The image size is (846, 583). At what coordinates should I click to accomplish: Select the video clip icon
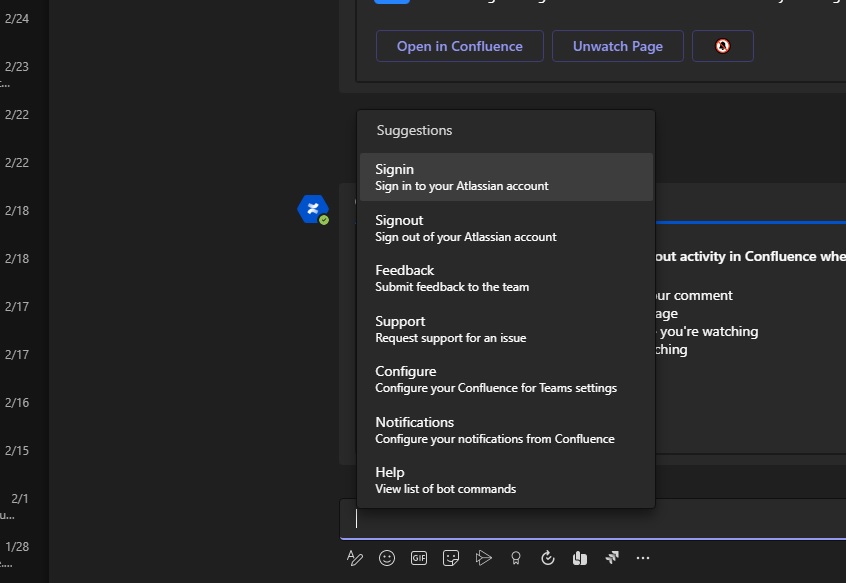pyautogui.click(x=483, y=558)
